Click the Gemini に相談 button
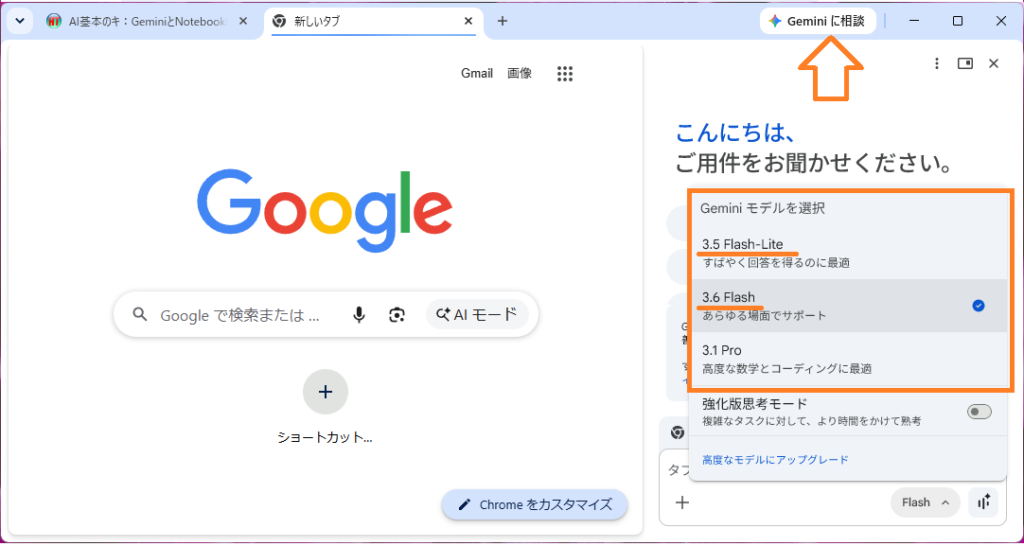Screen dimensions: 1024x546 click(x=818, y=21)
